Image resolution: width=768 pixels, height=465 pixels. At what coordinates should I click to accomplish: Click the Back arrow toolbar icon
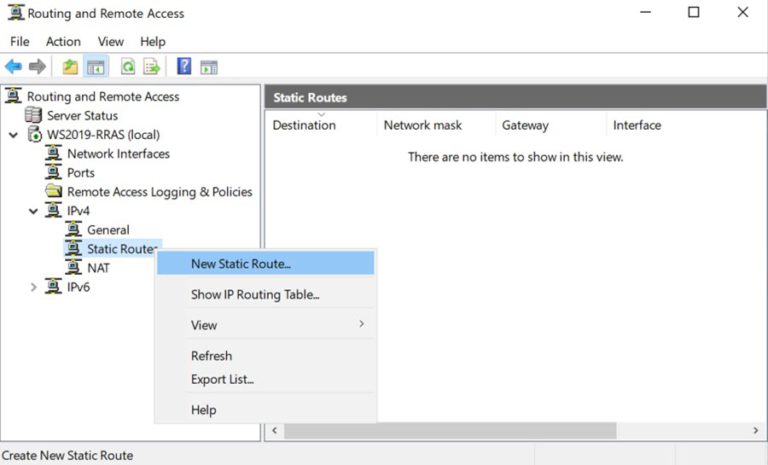(x=13, y=66)
